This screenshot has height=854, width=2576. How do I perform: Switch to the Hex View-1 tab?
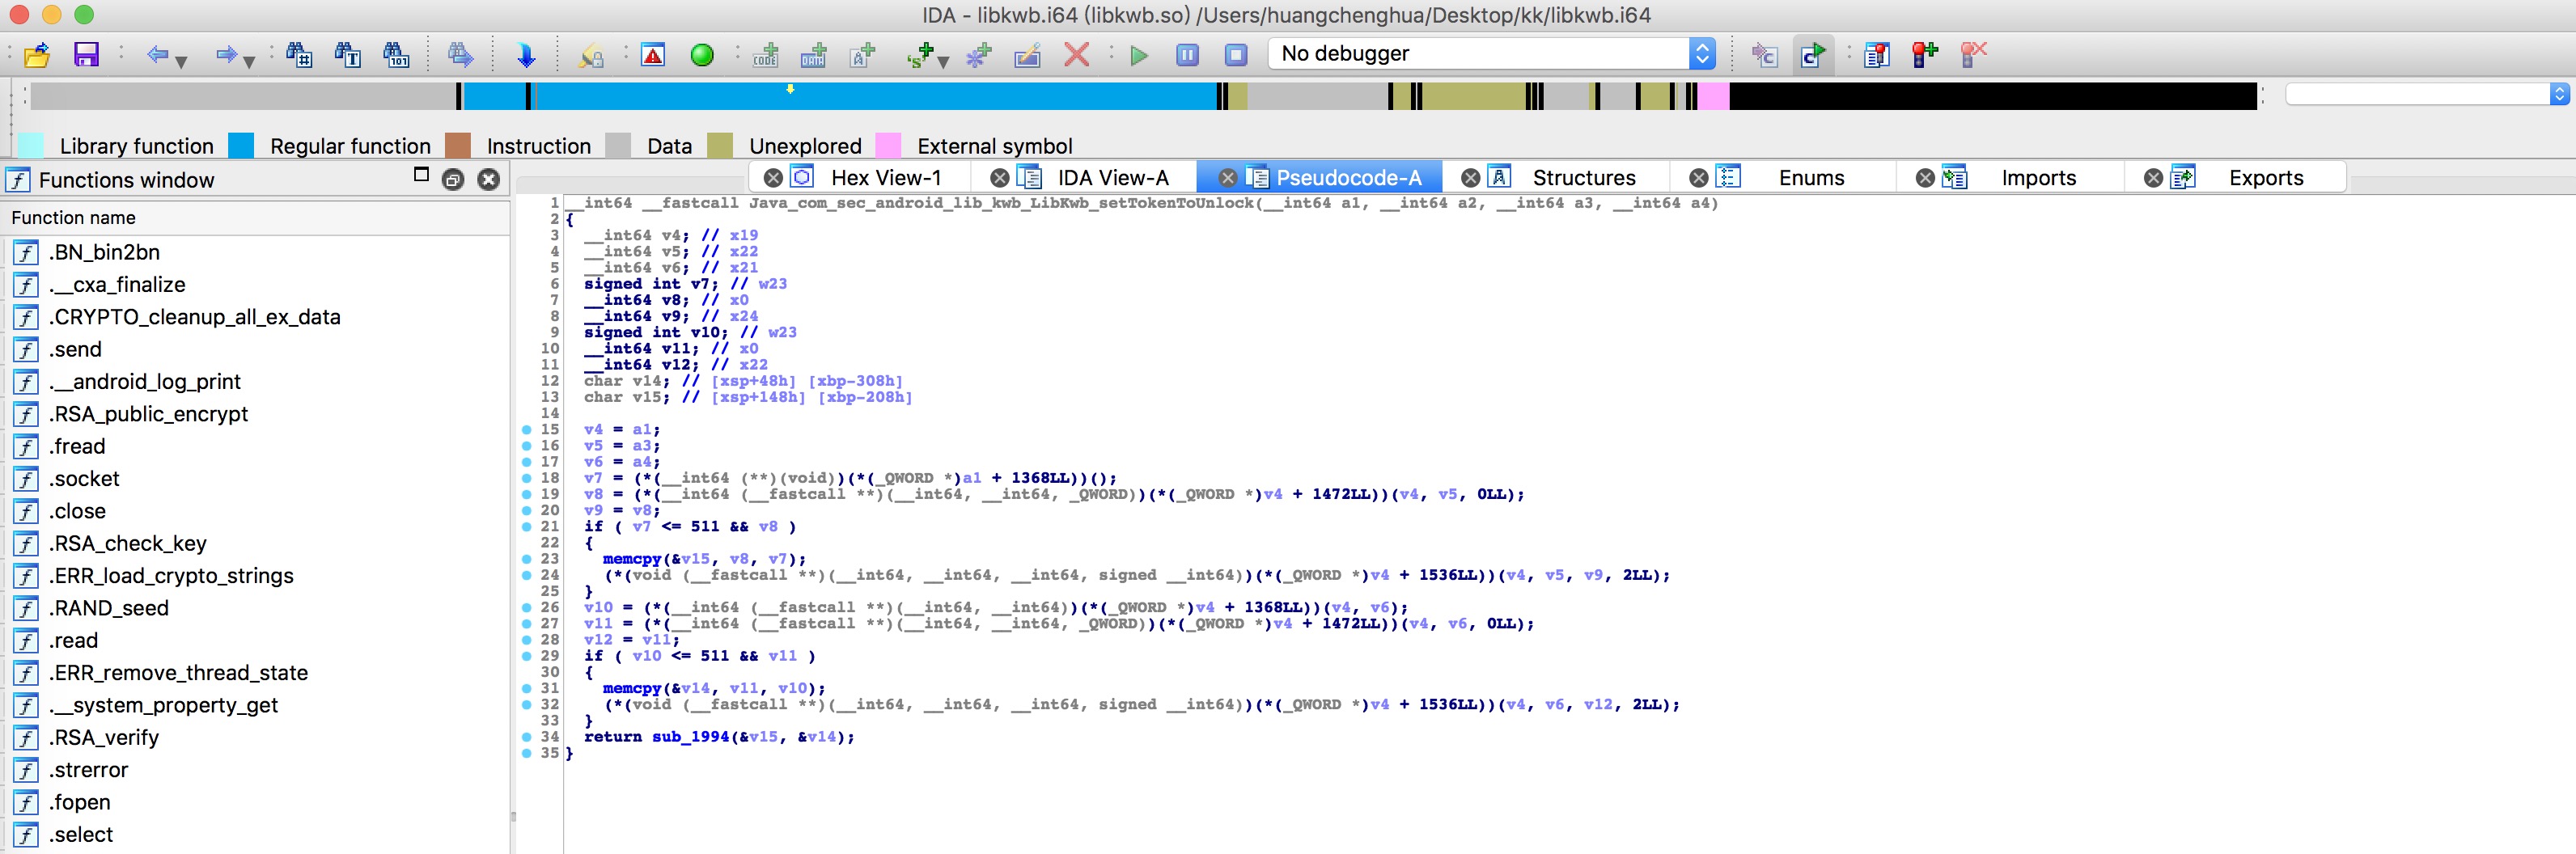pyautogui.click(x=885, y=178)
